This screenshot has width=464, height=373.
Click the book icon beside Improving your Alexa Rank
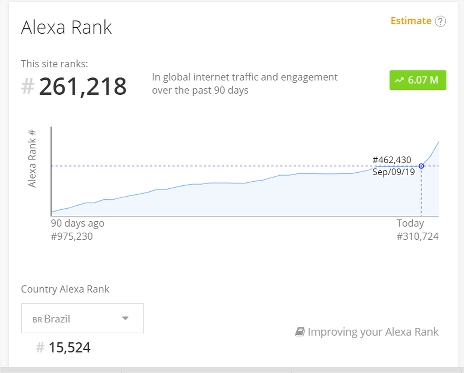(x=300, y=332)
